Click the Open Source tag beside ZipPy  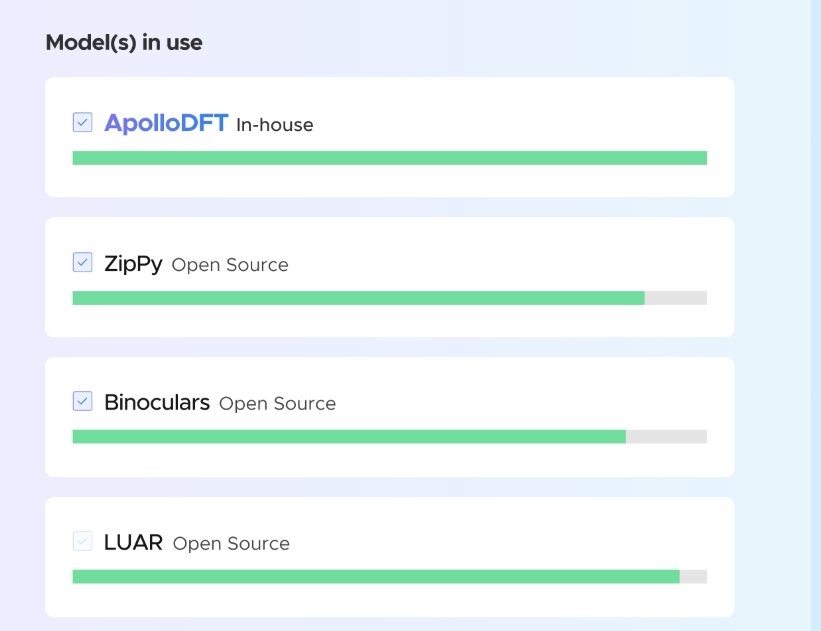click(230, 265)
